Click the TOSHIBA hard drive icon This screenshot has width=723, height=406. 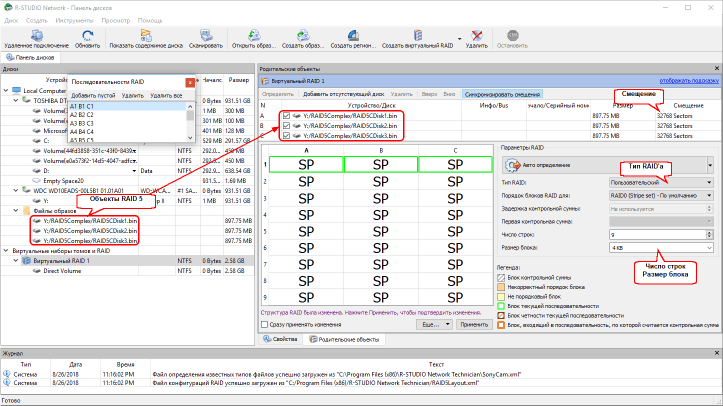(x=27, y=100)
